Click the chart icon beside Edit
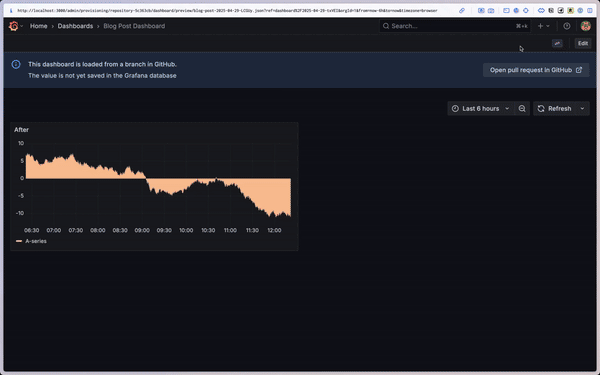The width and height of the screenshot is (600, 375). (x=557, y=43)
